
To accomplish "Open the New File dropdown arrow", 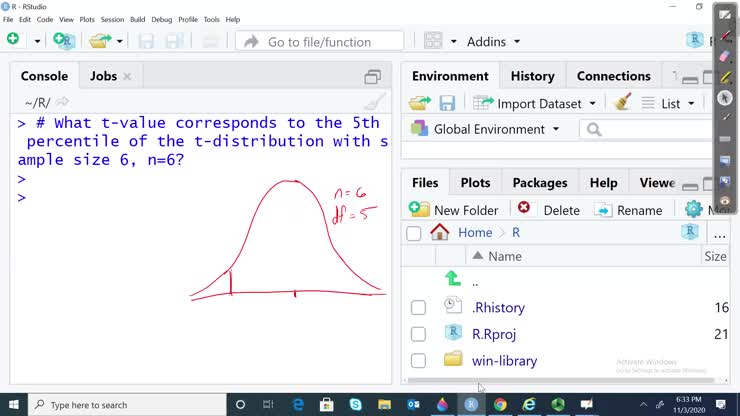I will [37, 42].
